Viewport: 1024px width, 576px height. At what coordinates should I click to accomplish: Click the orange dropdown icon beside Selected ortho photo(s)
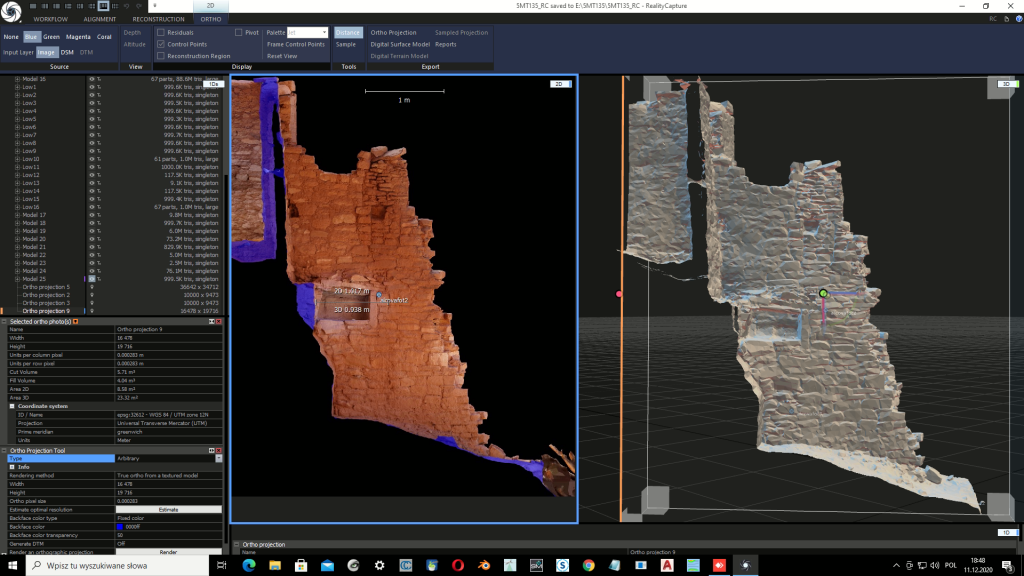[76, 321]
